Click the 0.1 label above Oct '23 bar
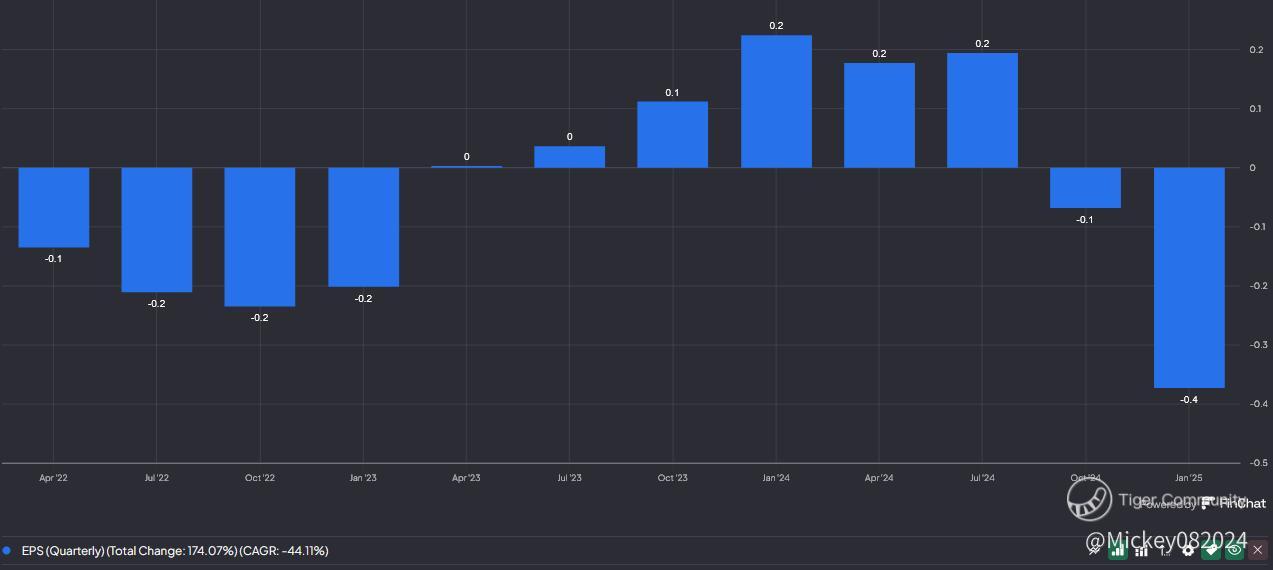Image resolution: width=1273 pixels, height=570 pixels. pos(672,93)
